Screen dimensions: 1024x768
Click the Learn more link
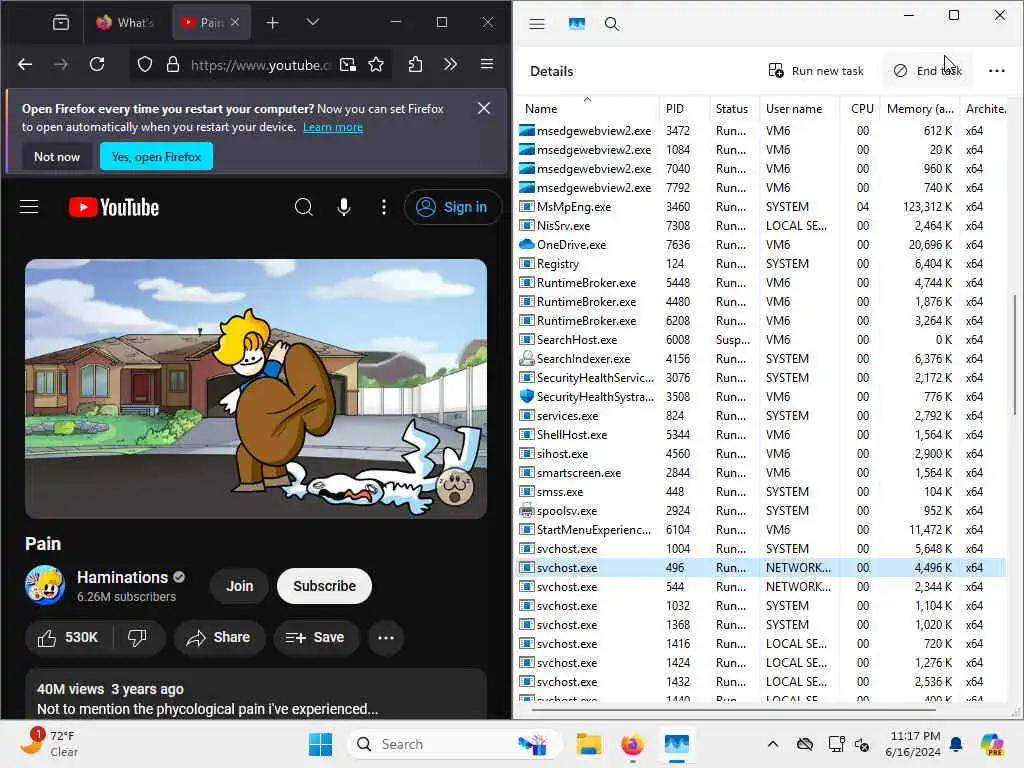click(332, 127)
